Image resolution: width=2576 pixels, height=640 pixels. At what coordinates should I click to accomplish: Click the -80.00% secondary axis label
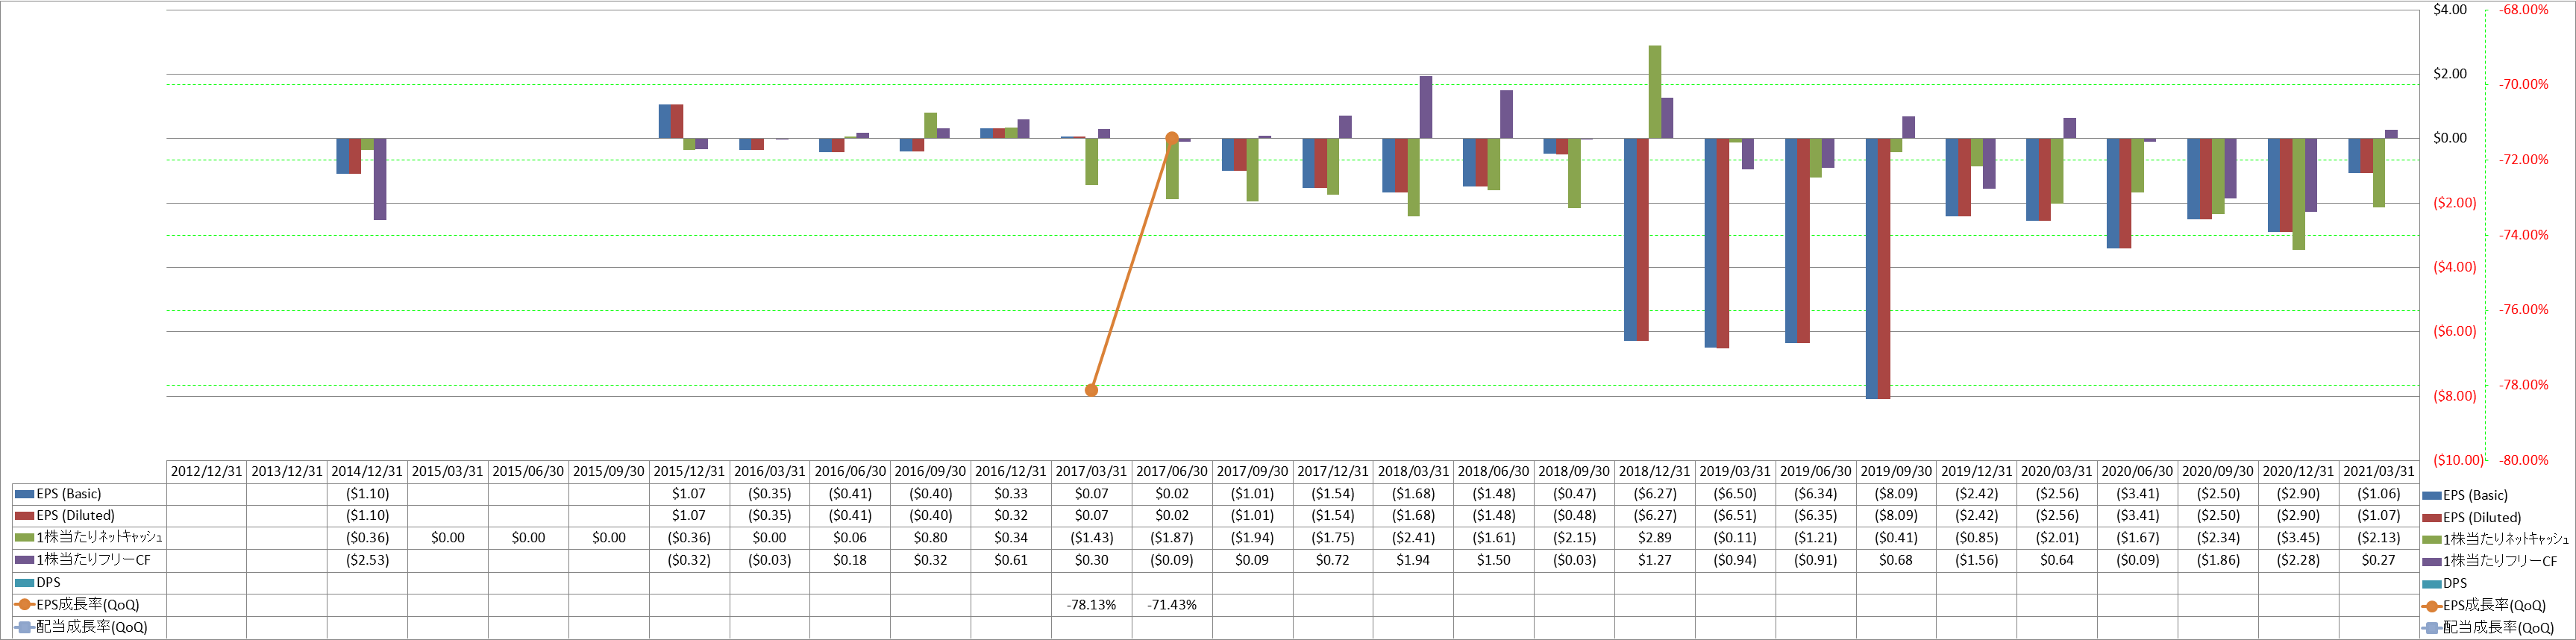click(2524, 460)
